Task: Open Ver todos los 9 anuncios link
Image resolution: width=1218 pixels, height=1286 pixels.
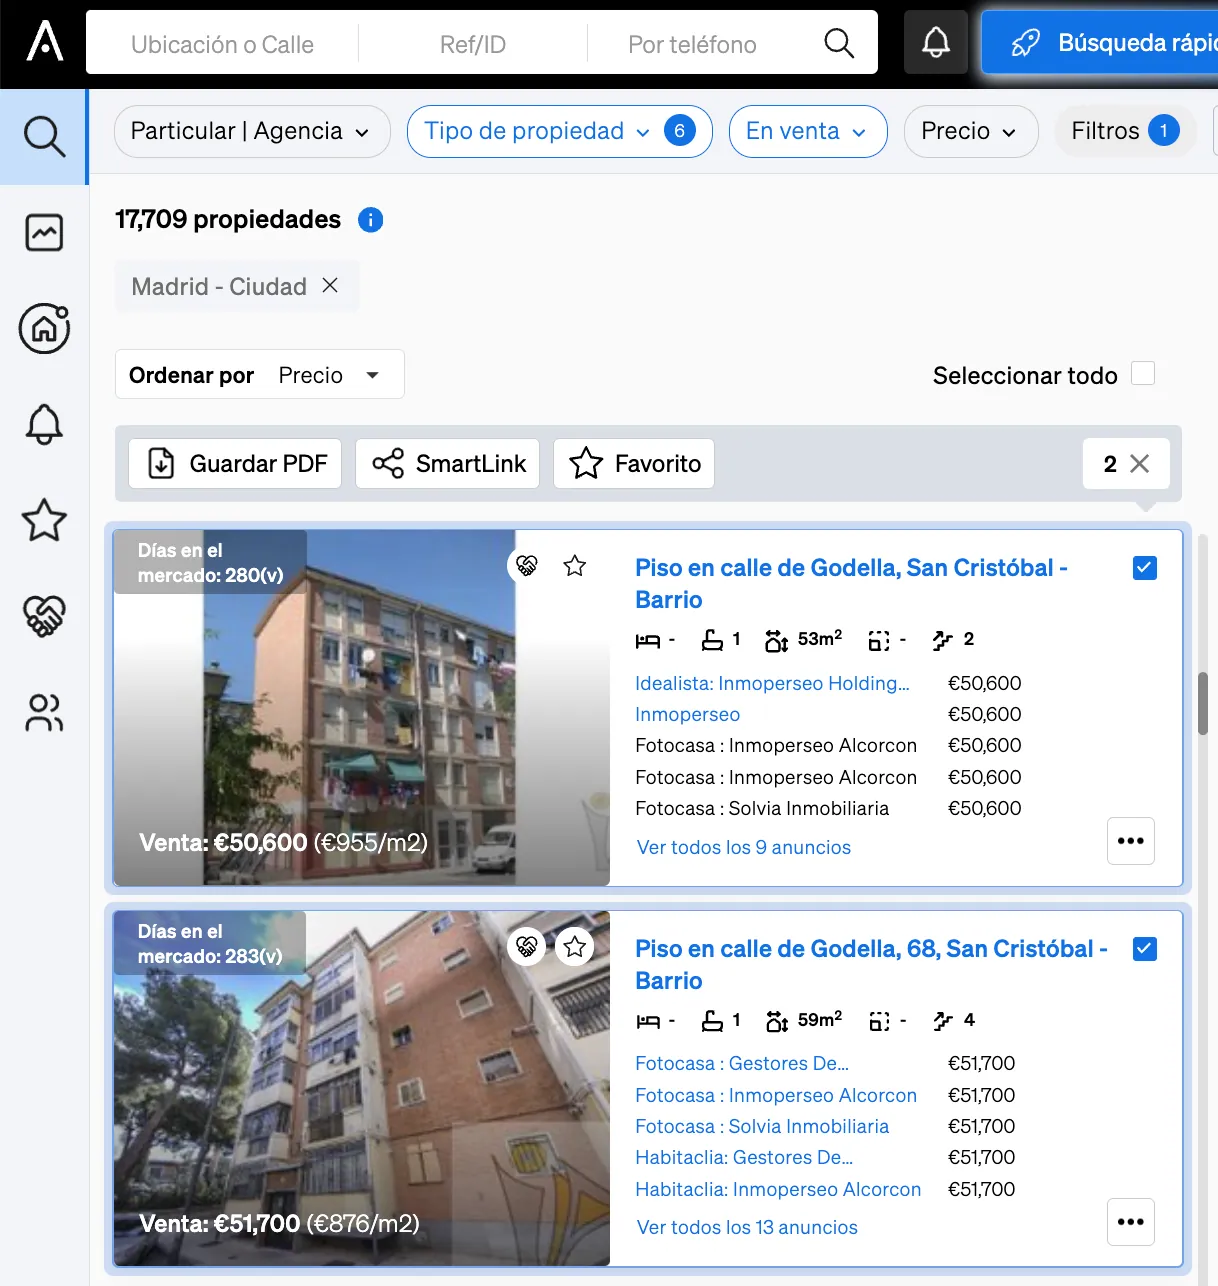Action: (x=744, y=847)
